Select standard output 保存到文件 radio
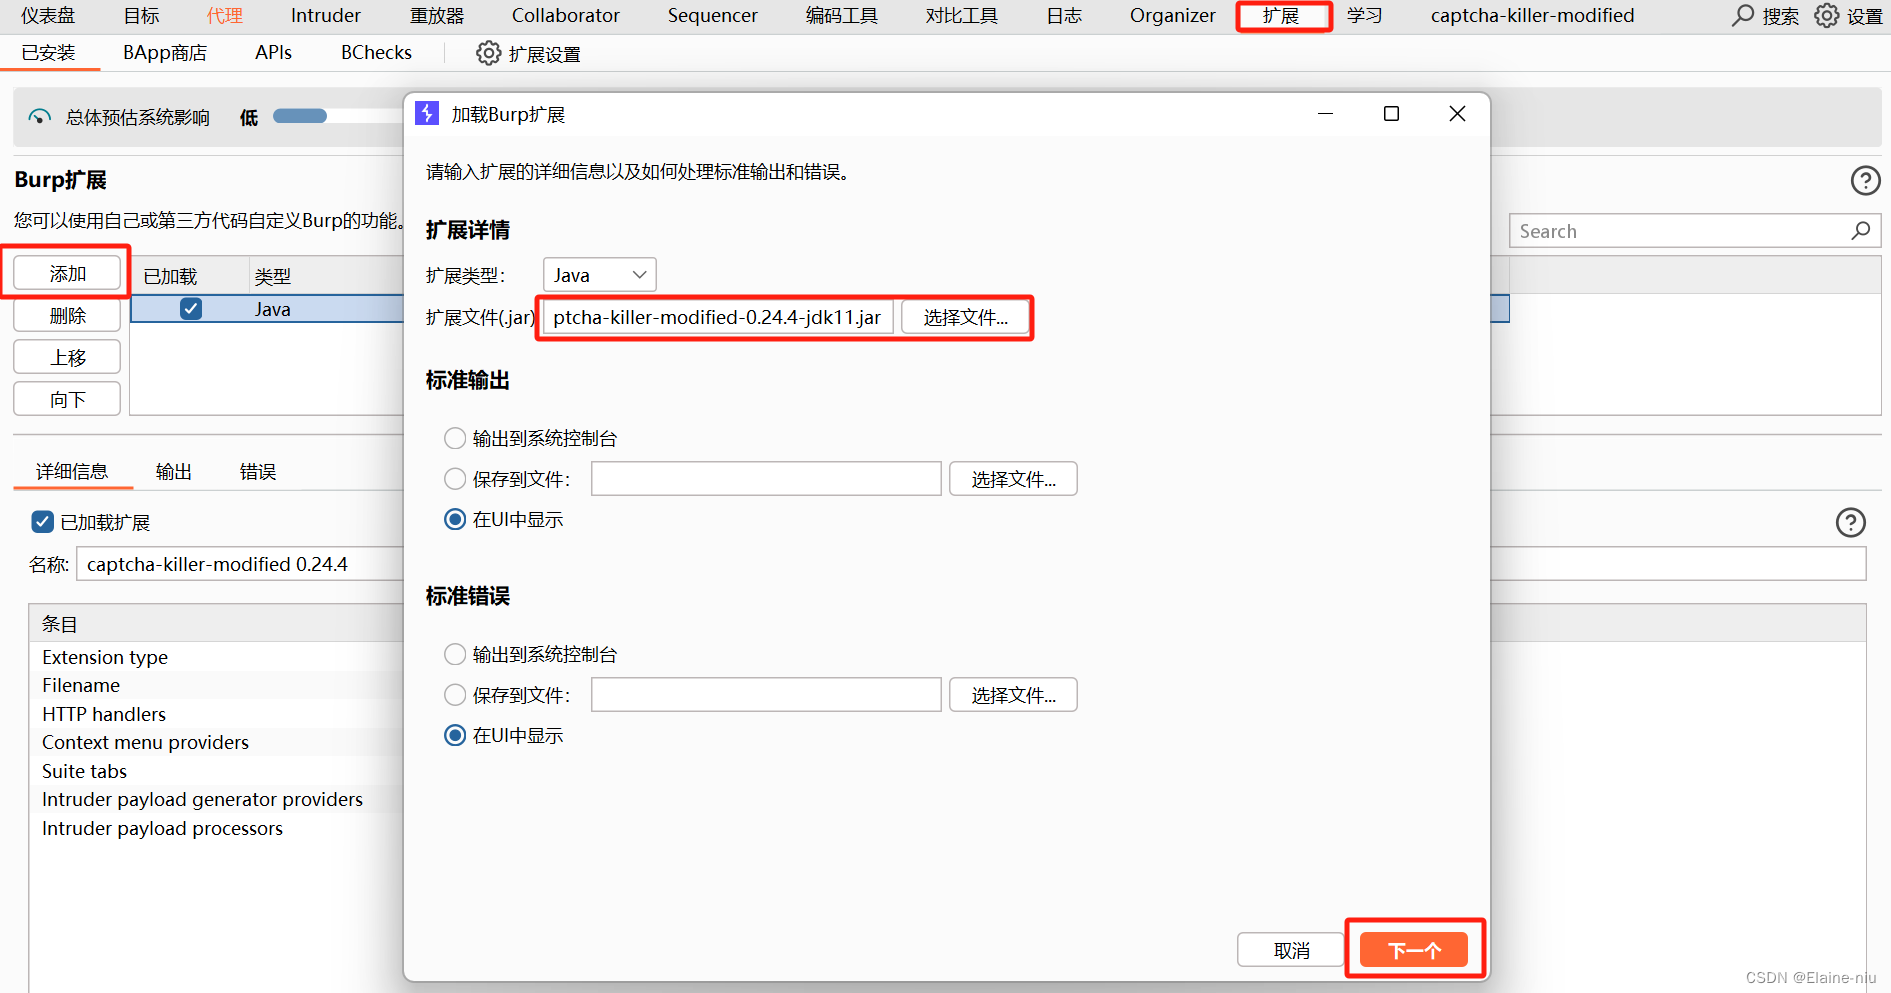 (455, 479)
